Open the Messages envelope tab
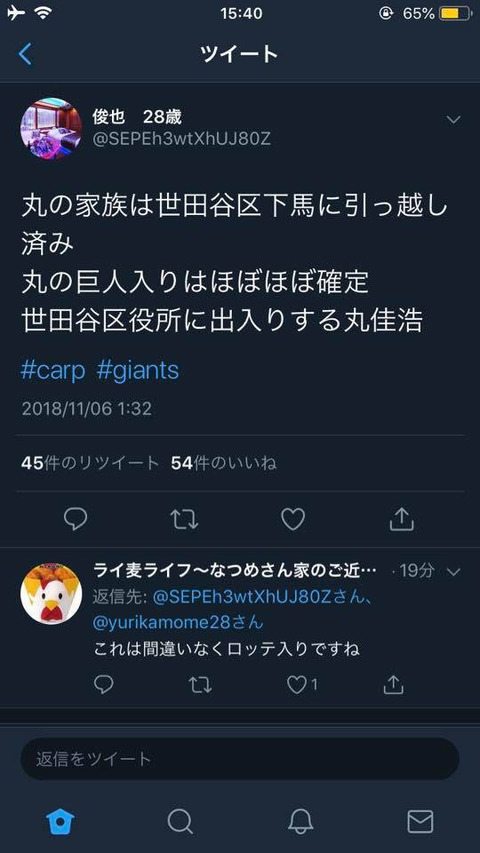 (420, 821)
